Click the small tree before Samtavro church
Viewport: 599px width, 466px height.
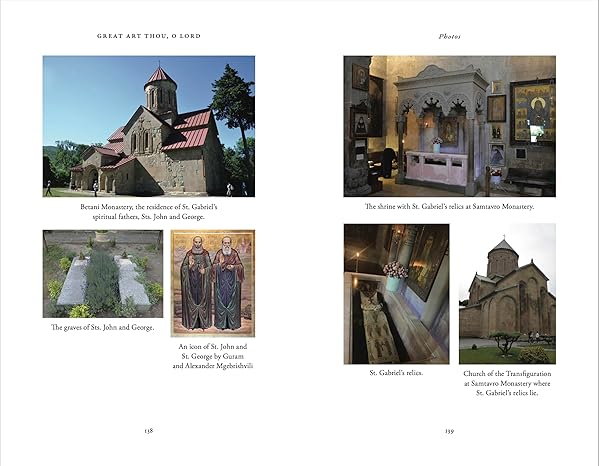click(x=505, y=342)
